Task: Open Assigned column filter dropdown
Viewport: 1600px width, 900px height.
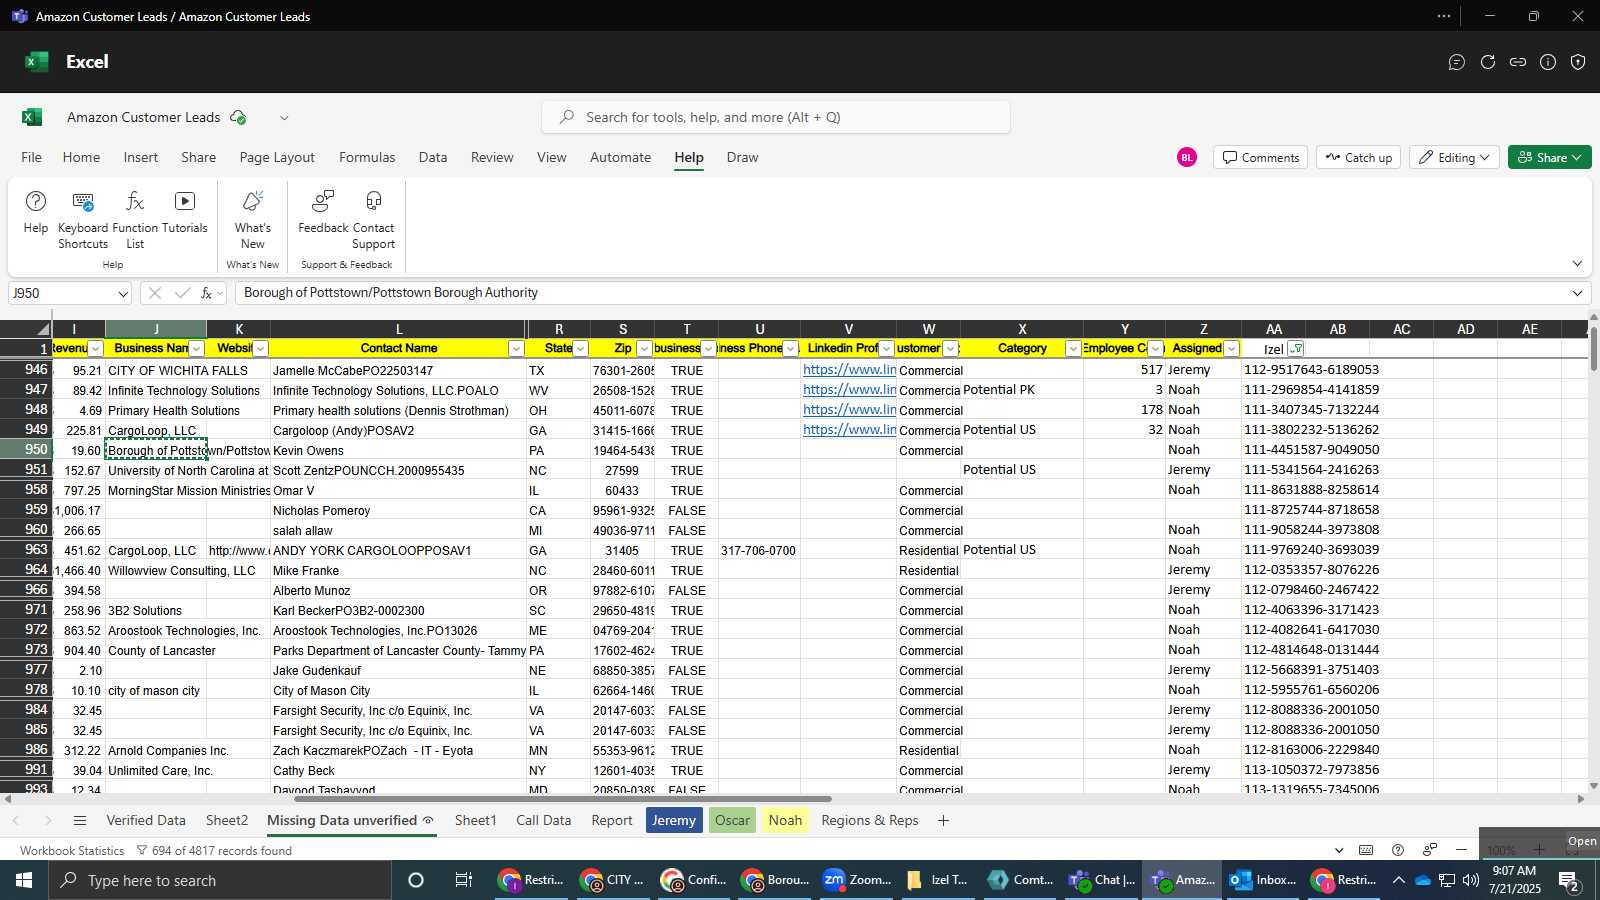Action: pyautogui.click(x=1232, y=349)
